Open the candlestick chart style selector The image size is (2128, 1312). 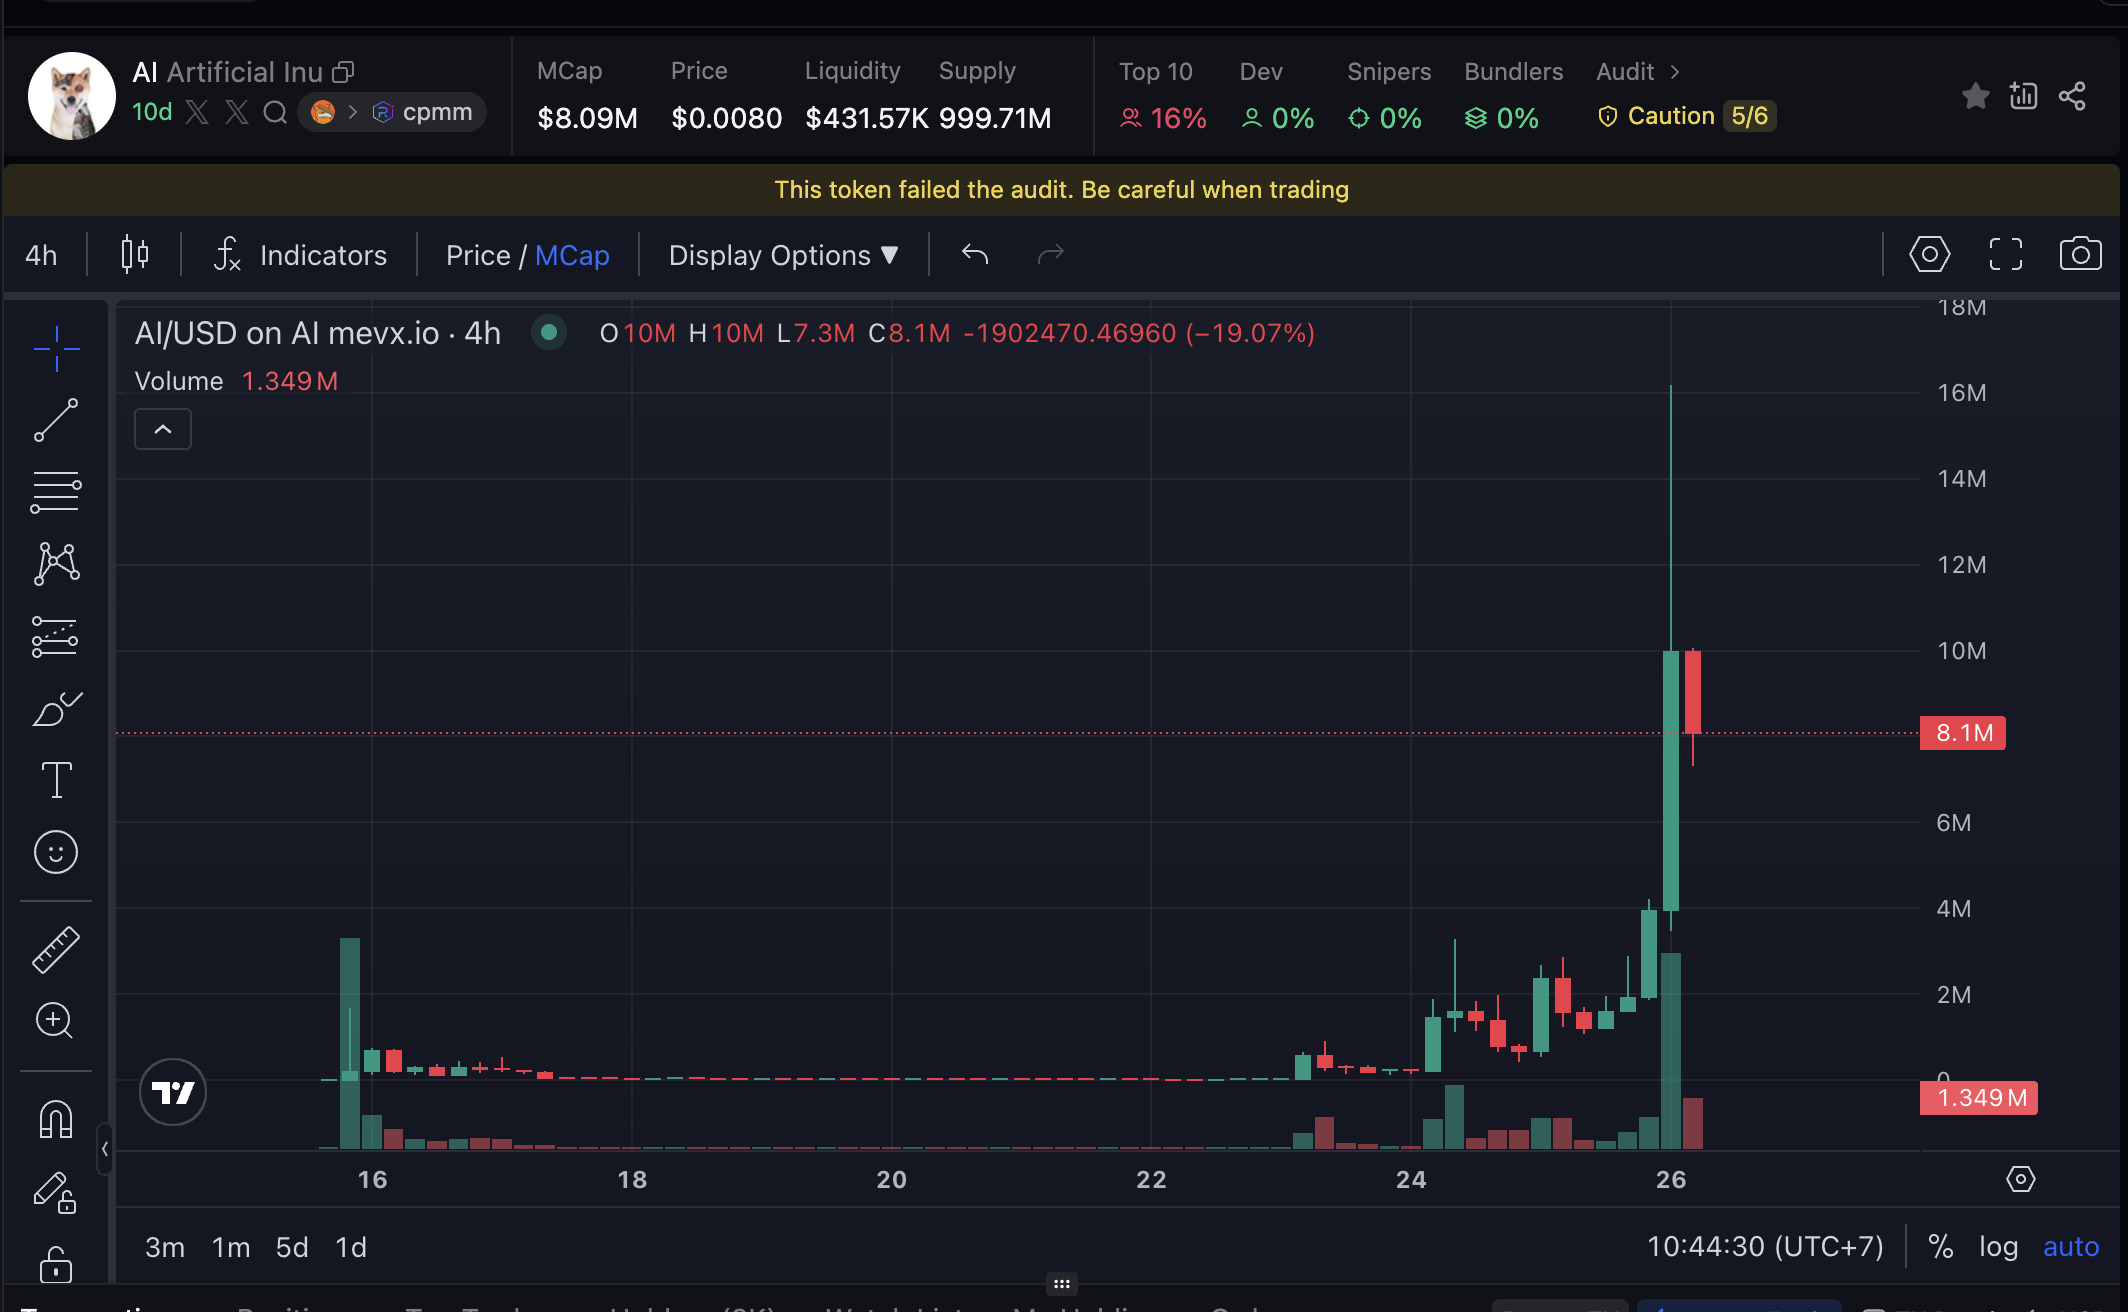pos(135,255)
